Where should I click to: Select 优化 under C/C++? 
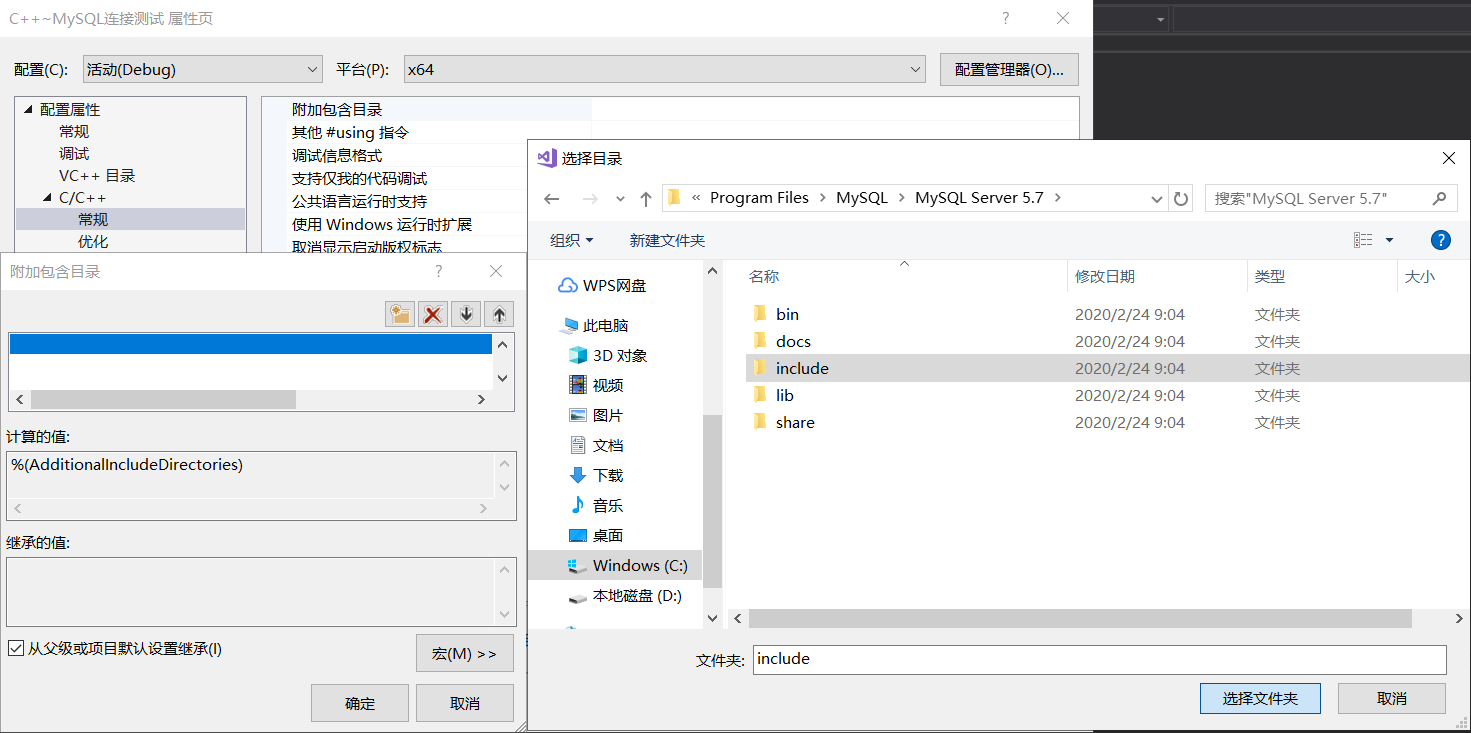click(x=93, y=241)
